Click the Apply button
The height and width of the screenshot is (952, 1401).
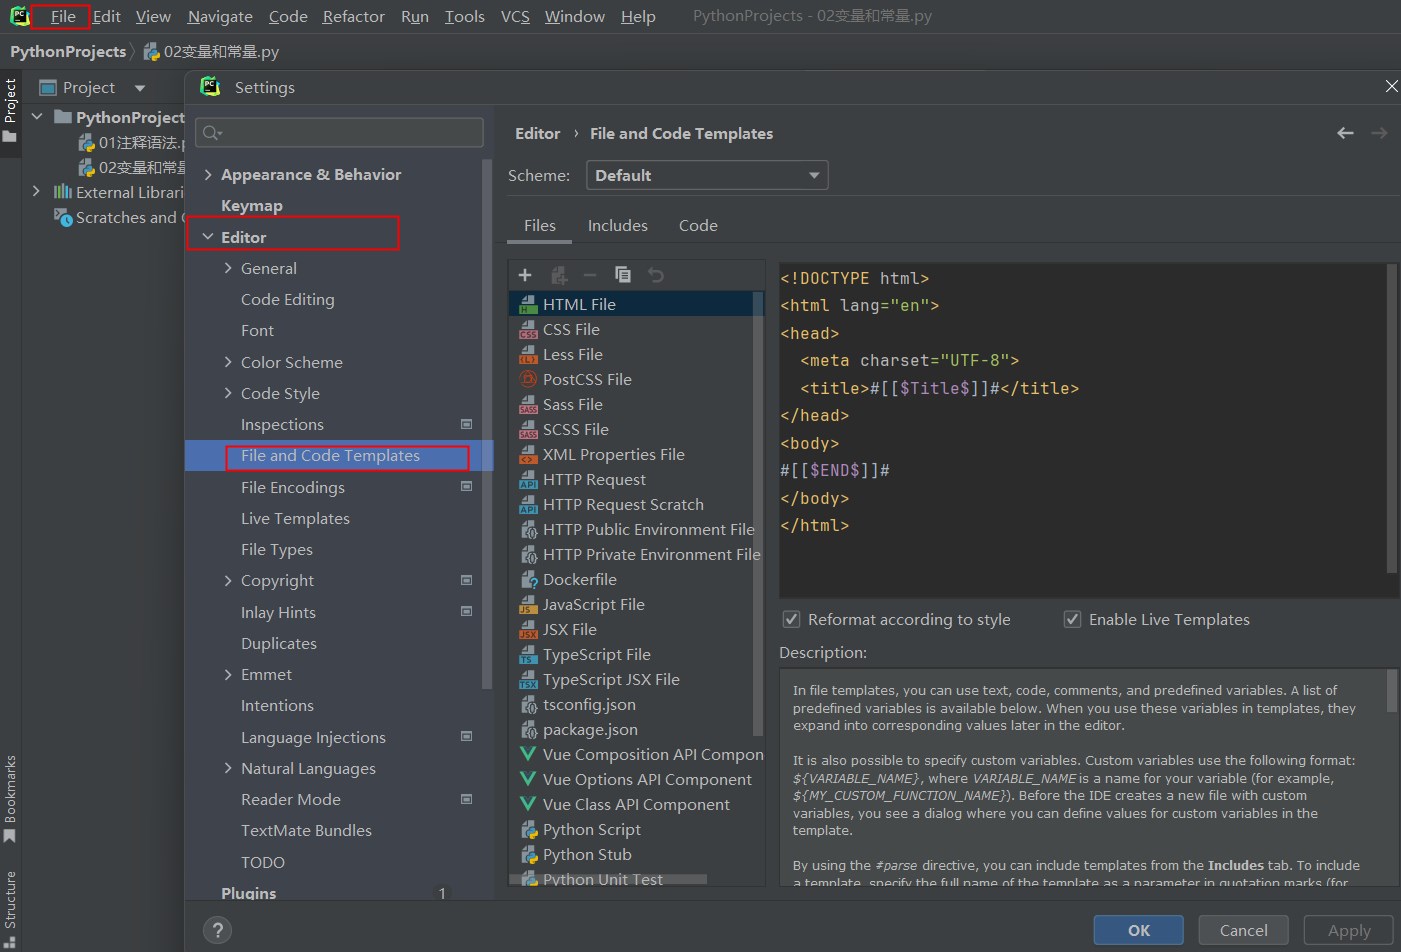pos(1349,930)
